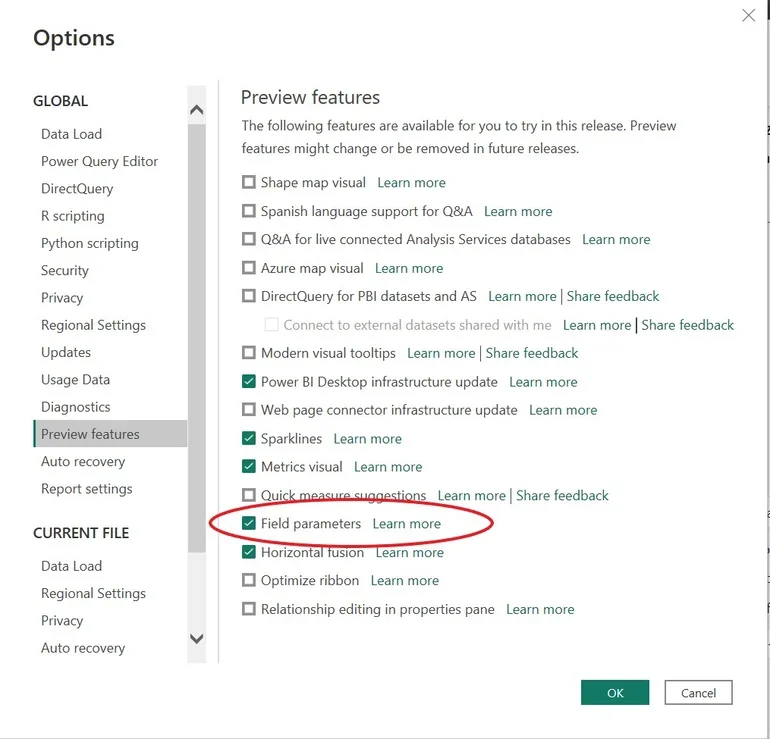Select Privacy under CURRENT FILE

62,621
